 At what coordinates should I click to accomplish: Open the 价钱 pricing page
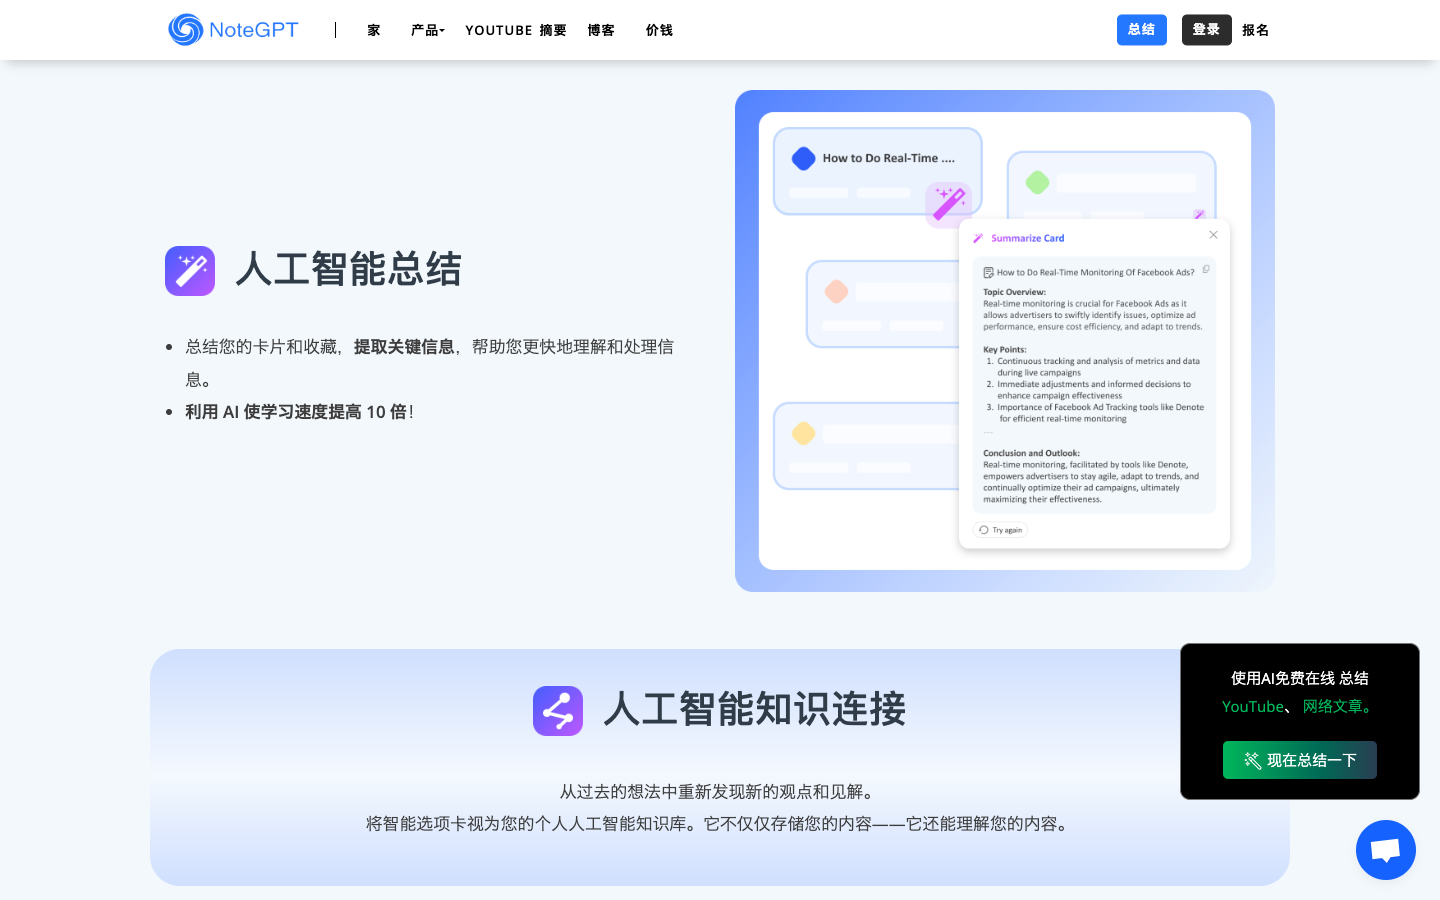[659, 30]
